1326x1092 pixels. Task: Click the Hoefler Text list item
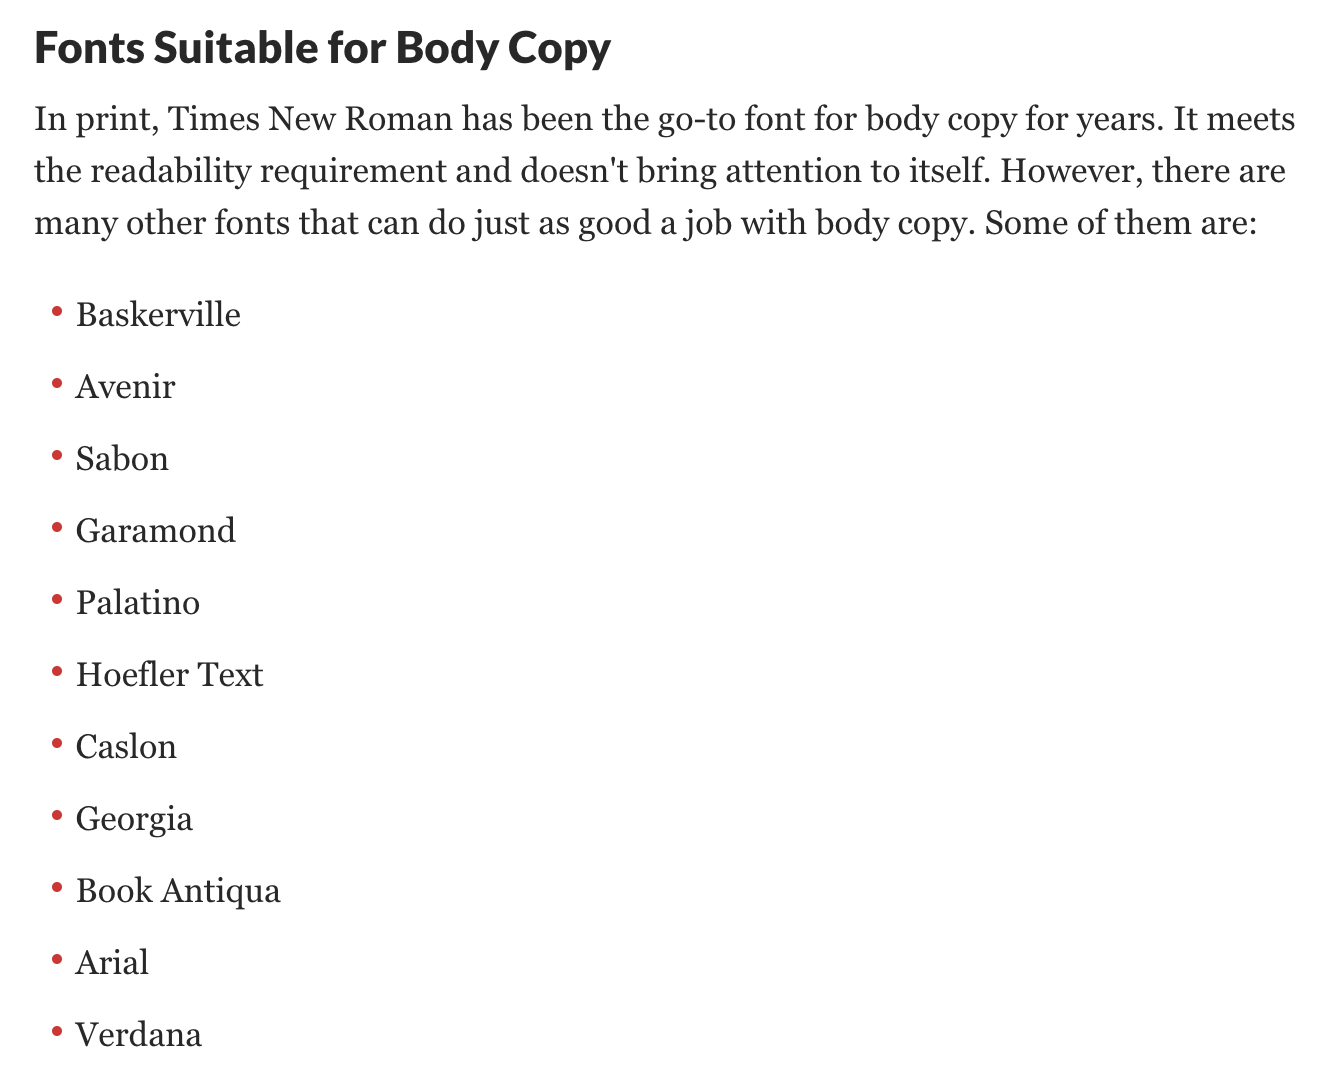169,675
